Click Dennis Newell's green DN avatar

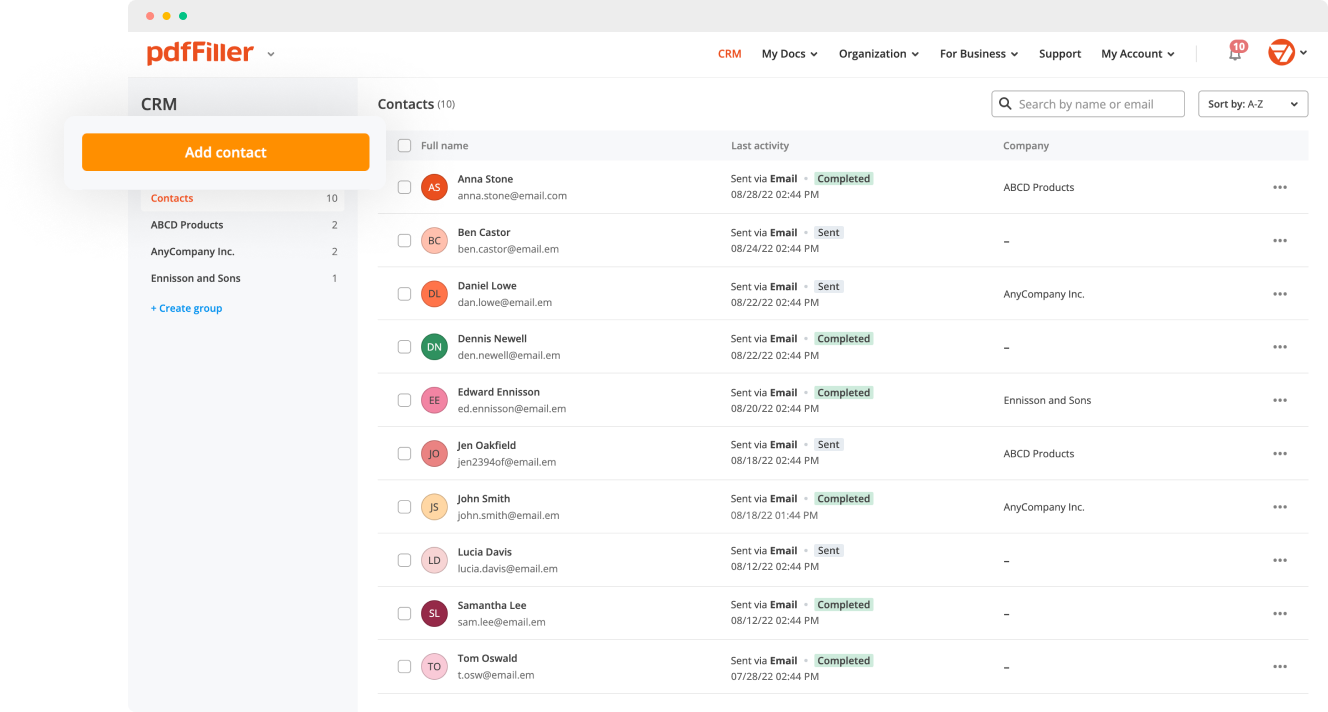click(434, 347)
